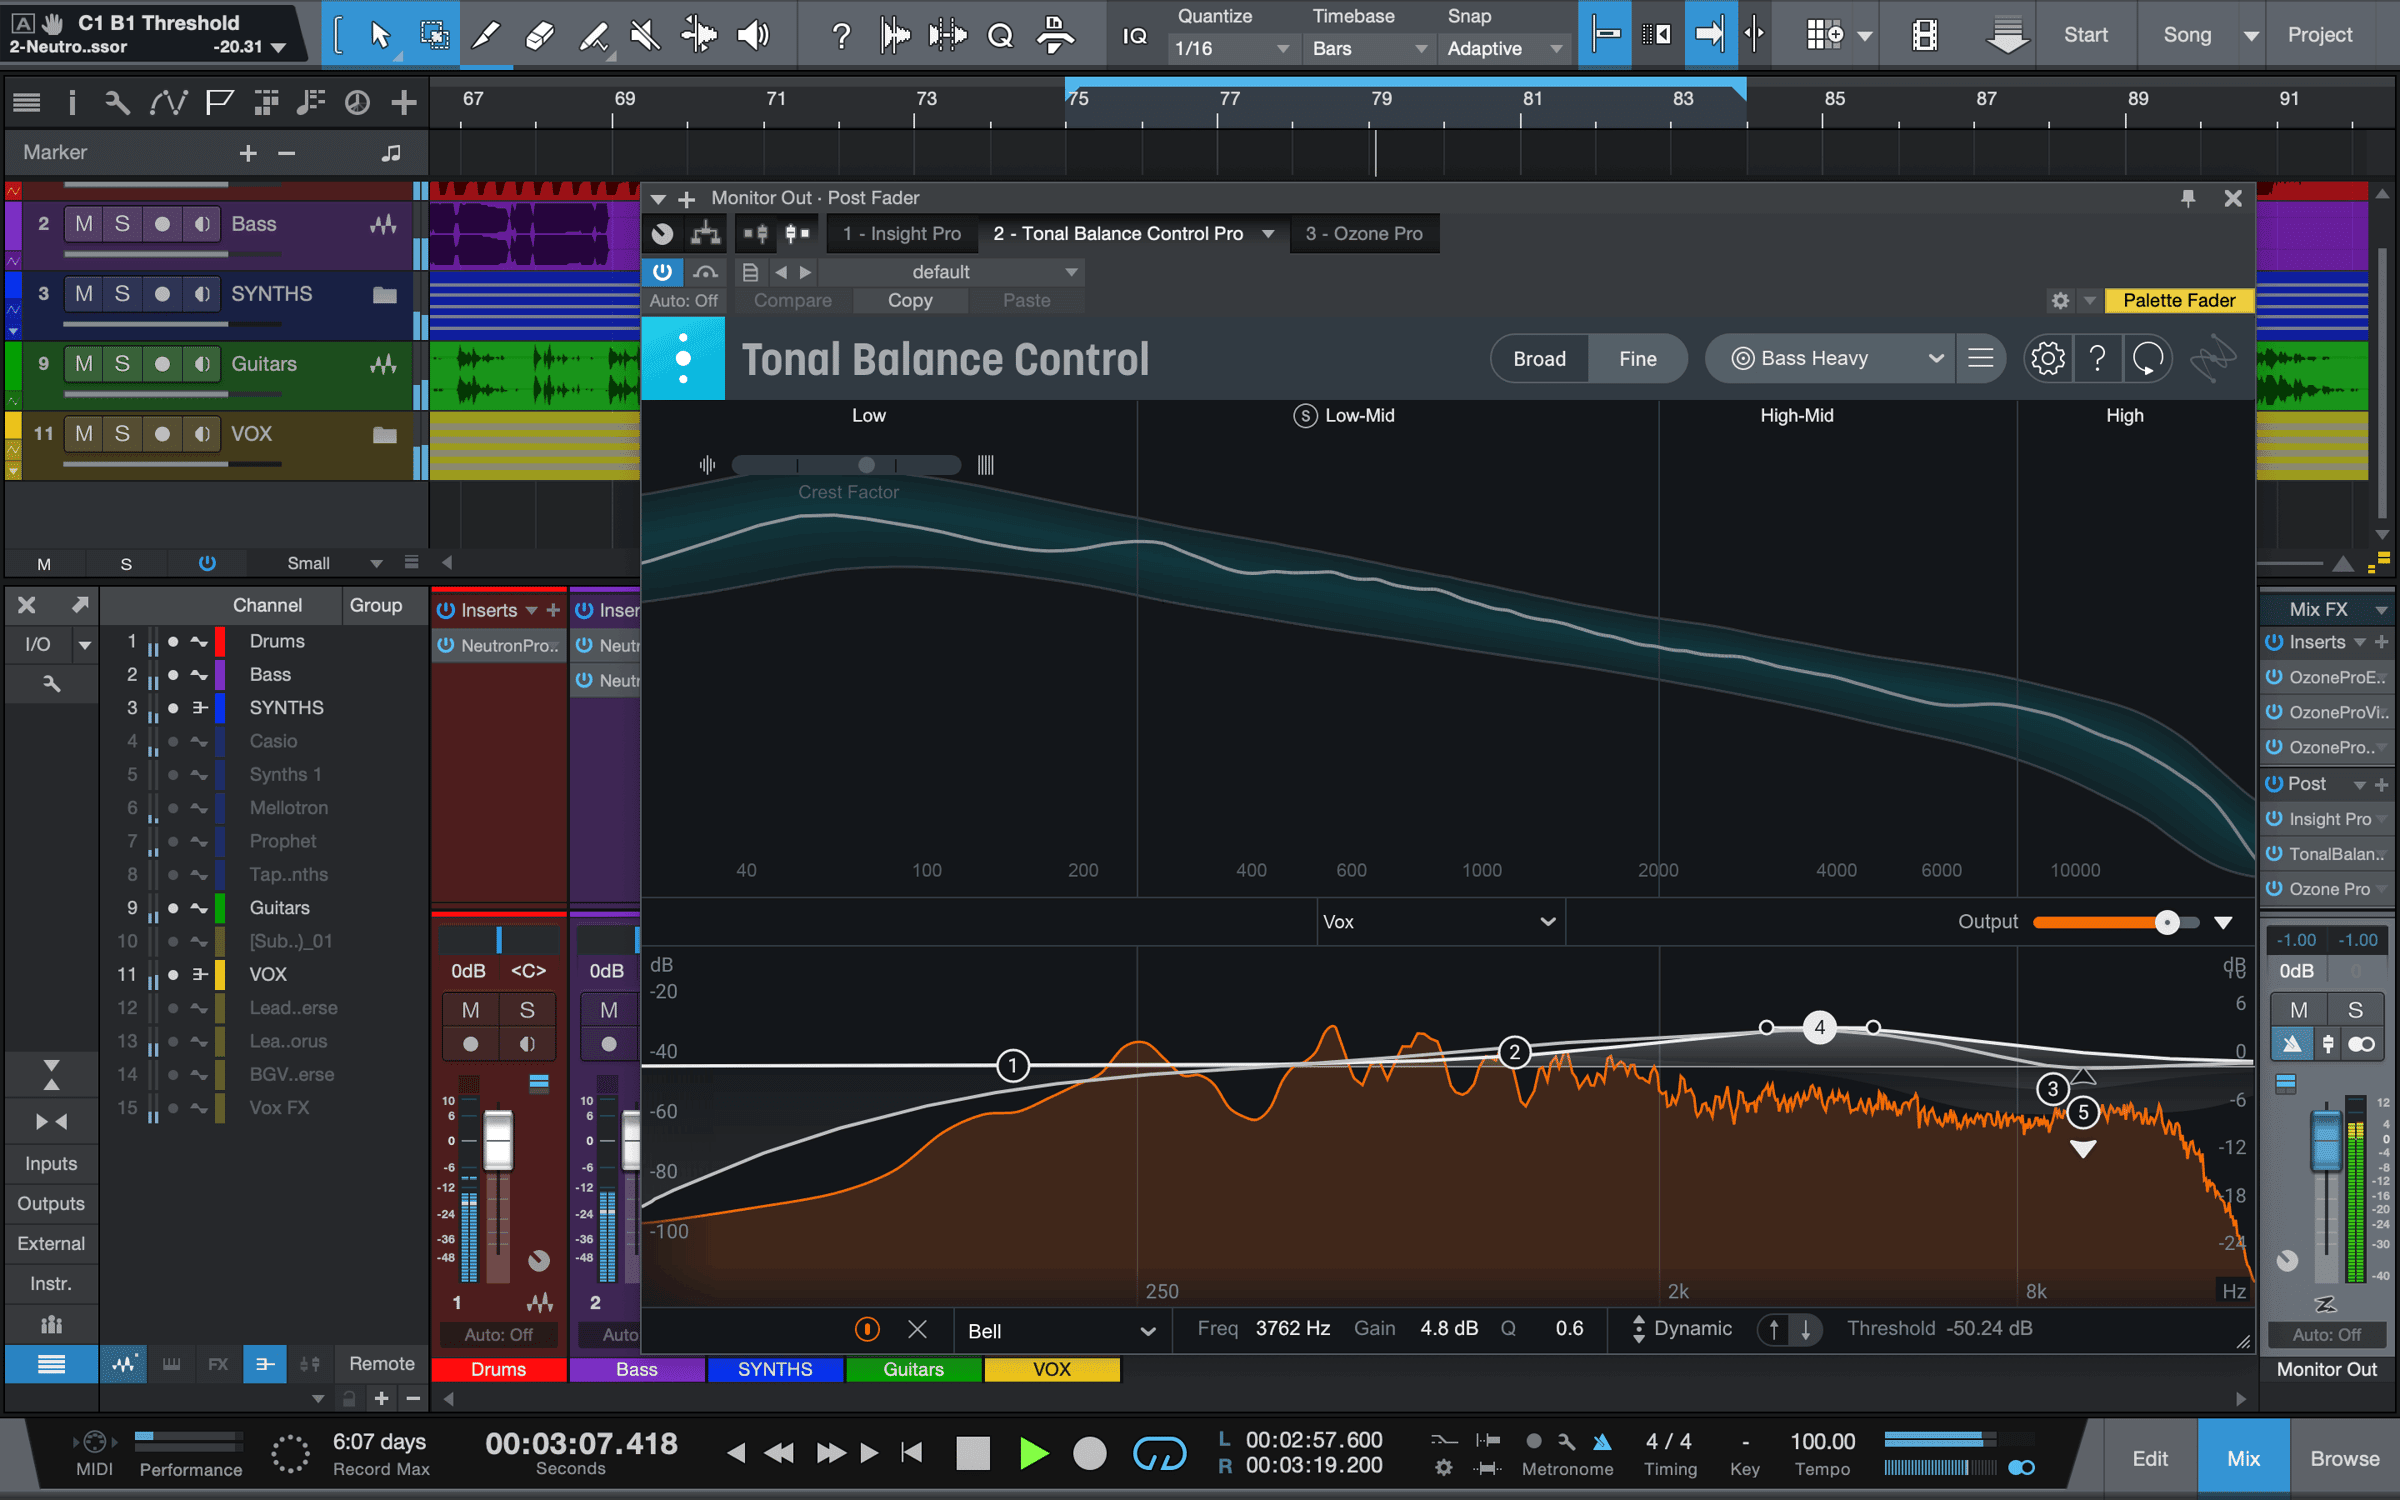Toggle loop playback in transport
The height and width of the screenshot is (1500, 2400).
1159,1454
